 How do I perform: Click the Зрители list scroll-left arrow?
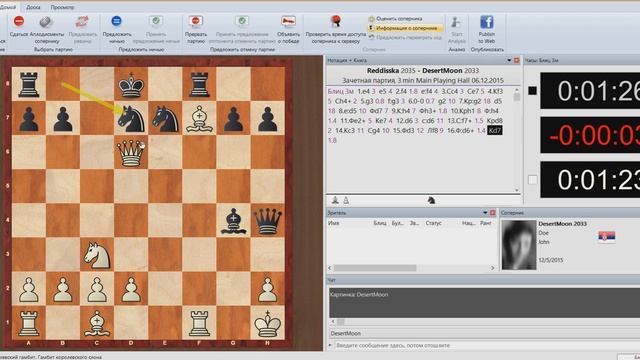[x=330, y=268]
